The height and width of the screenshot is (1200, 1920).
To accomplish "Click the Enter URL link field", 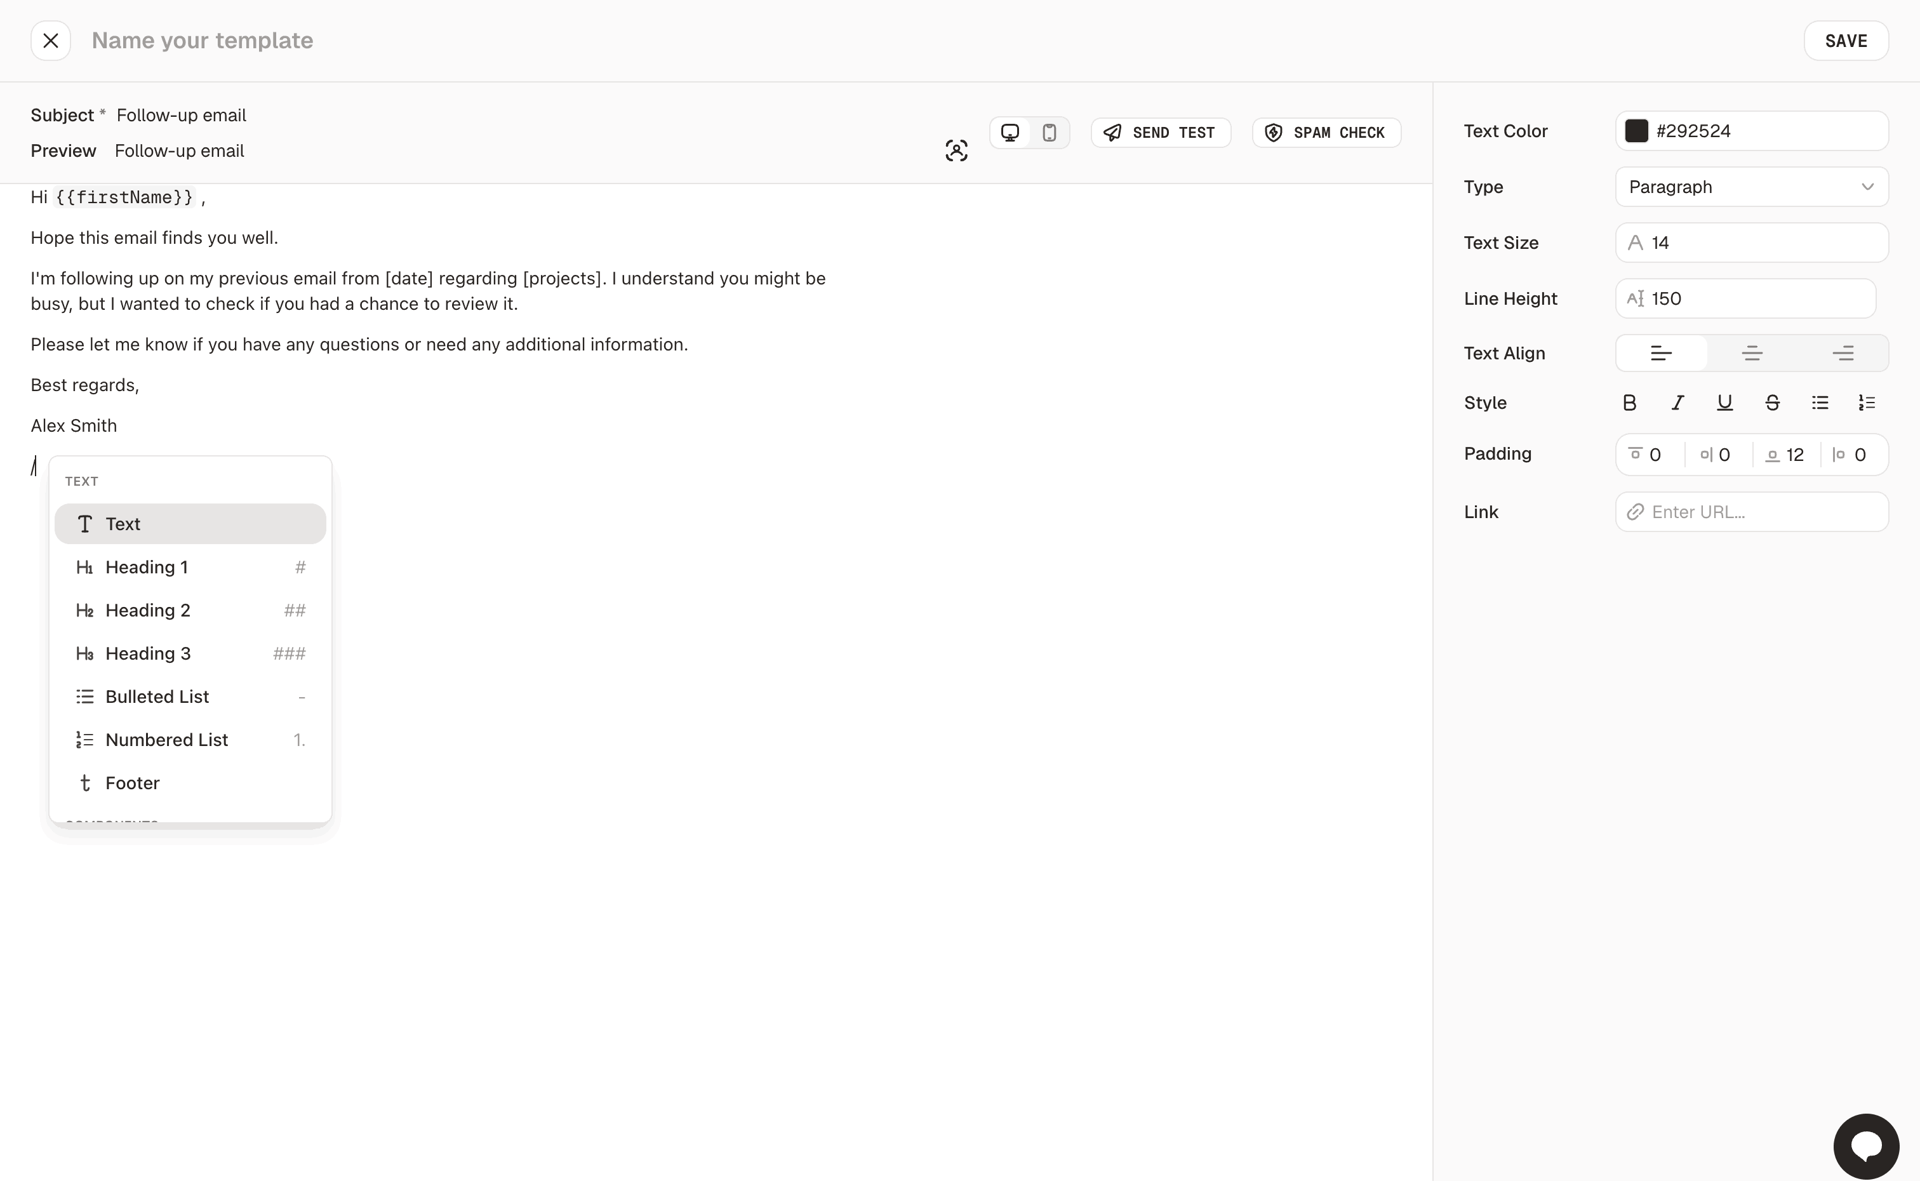I will pos(1751,512).
